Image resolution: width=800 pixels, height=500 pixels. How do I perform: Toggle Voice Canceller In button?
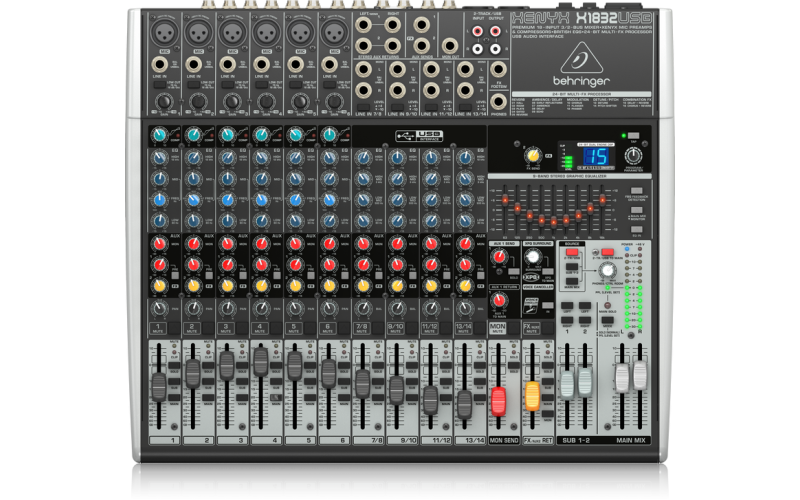[547, 306]
